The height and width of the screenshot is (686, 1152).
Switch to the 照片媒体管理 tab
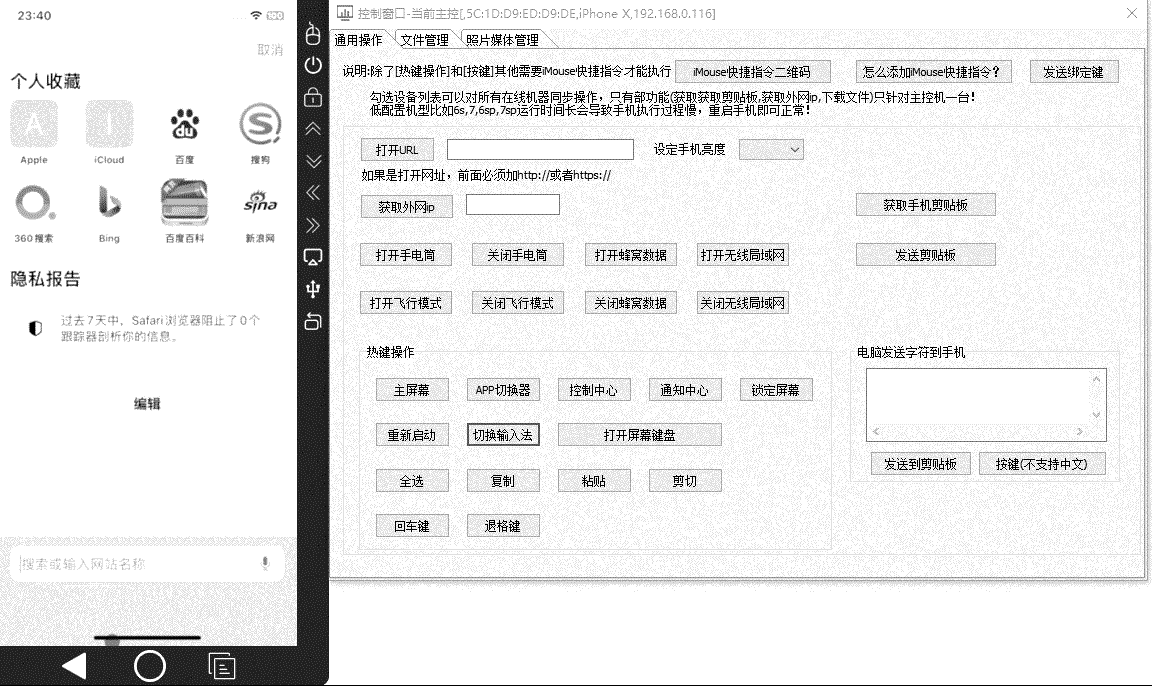pyautogui.click(x=503, y=40)
